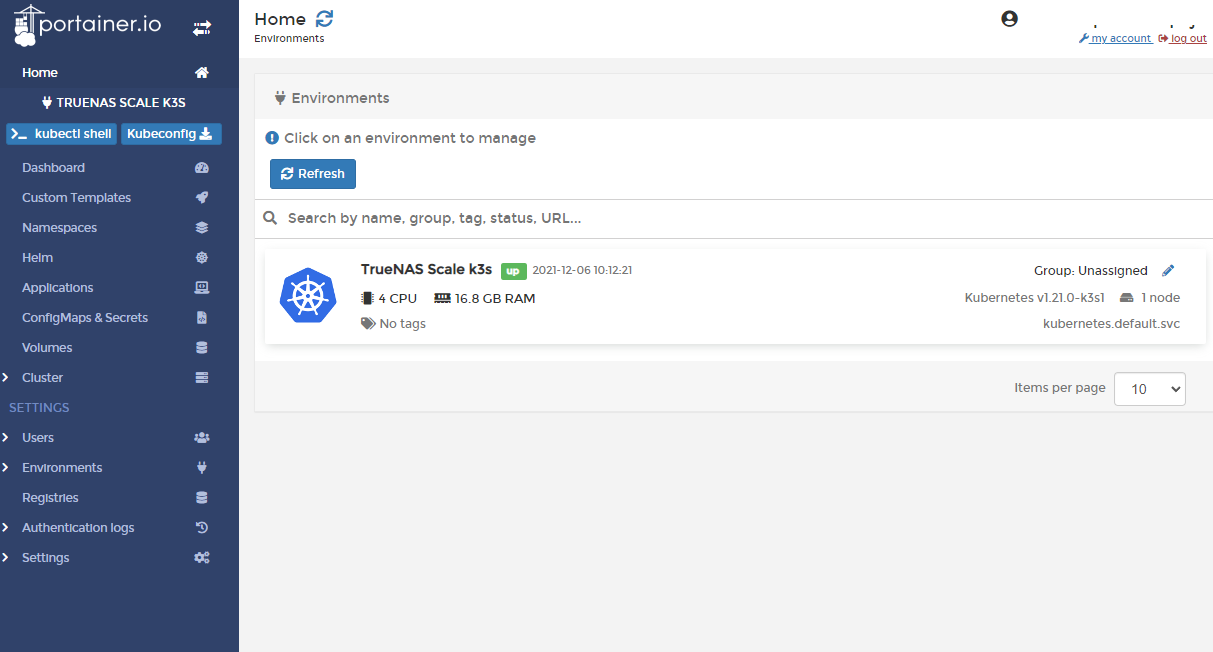The image size is (1213, 652).
Task: Click the Namespaces layers icon
Action: [x=202, y=228]
